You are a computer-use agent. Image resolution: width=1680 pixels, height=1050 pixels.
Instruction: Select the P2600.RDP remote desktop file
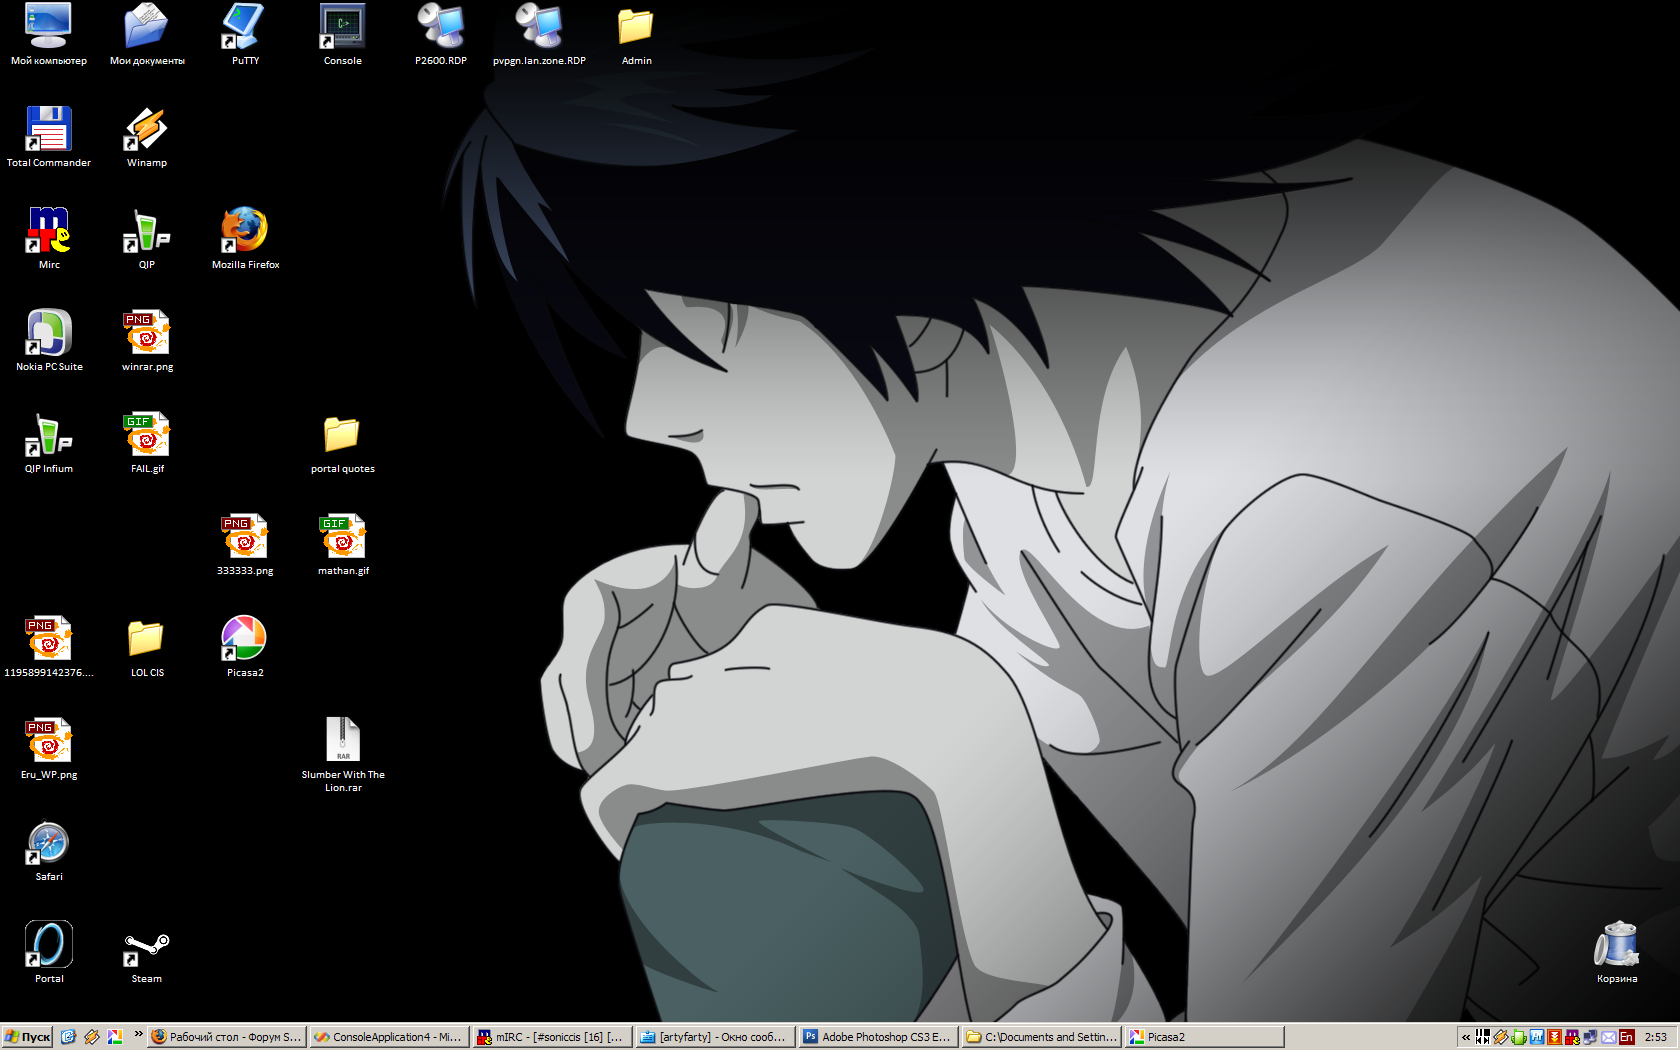pos(440,35)
